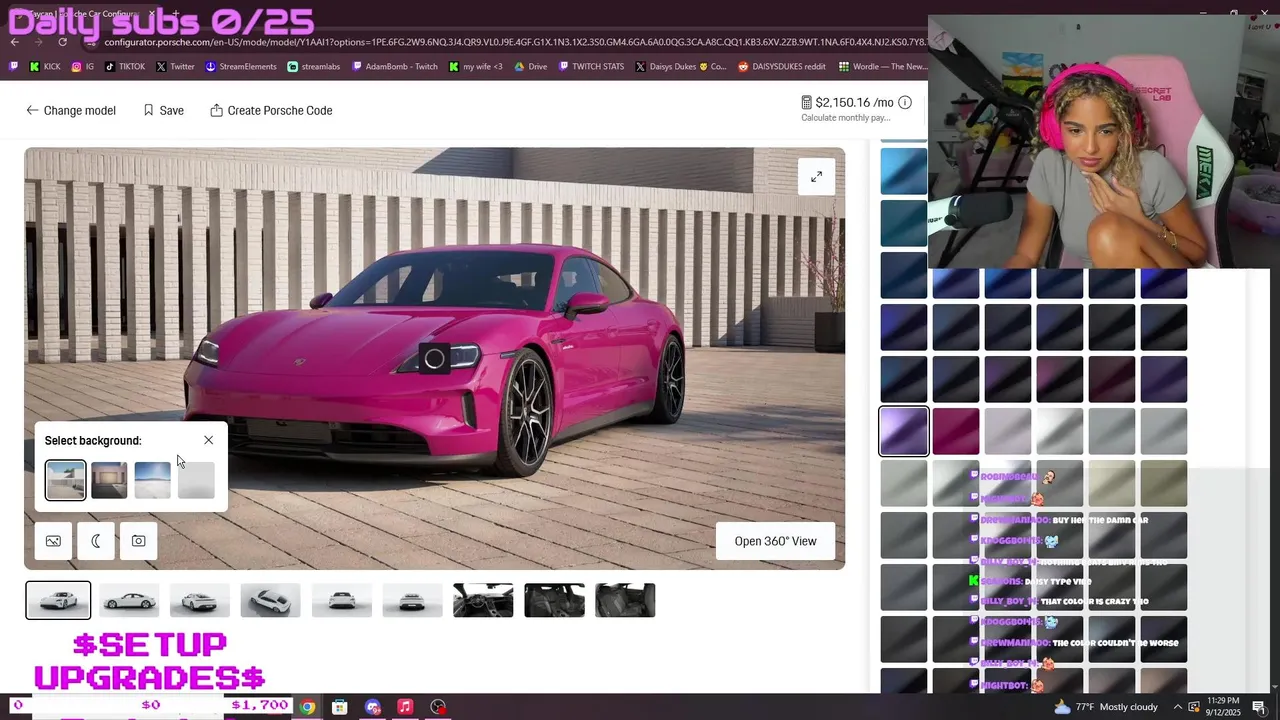Open the Twitter bookmark
Screen dimensions: 1280x720
(175, 67)
